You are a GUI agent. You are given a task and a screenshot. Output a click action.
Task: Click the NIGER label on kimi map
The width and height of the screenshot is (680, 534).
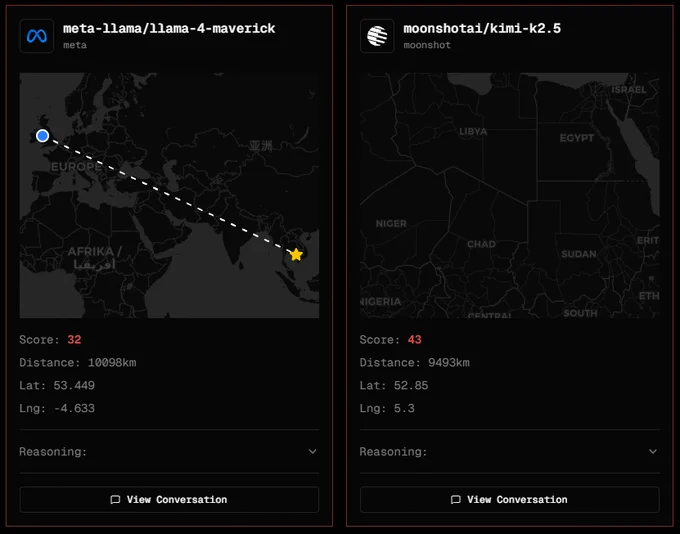(391, 224)
